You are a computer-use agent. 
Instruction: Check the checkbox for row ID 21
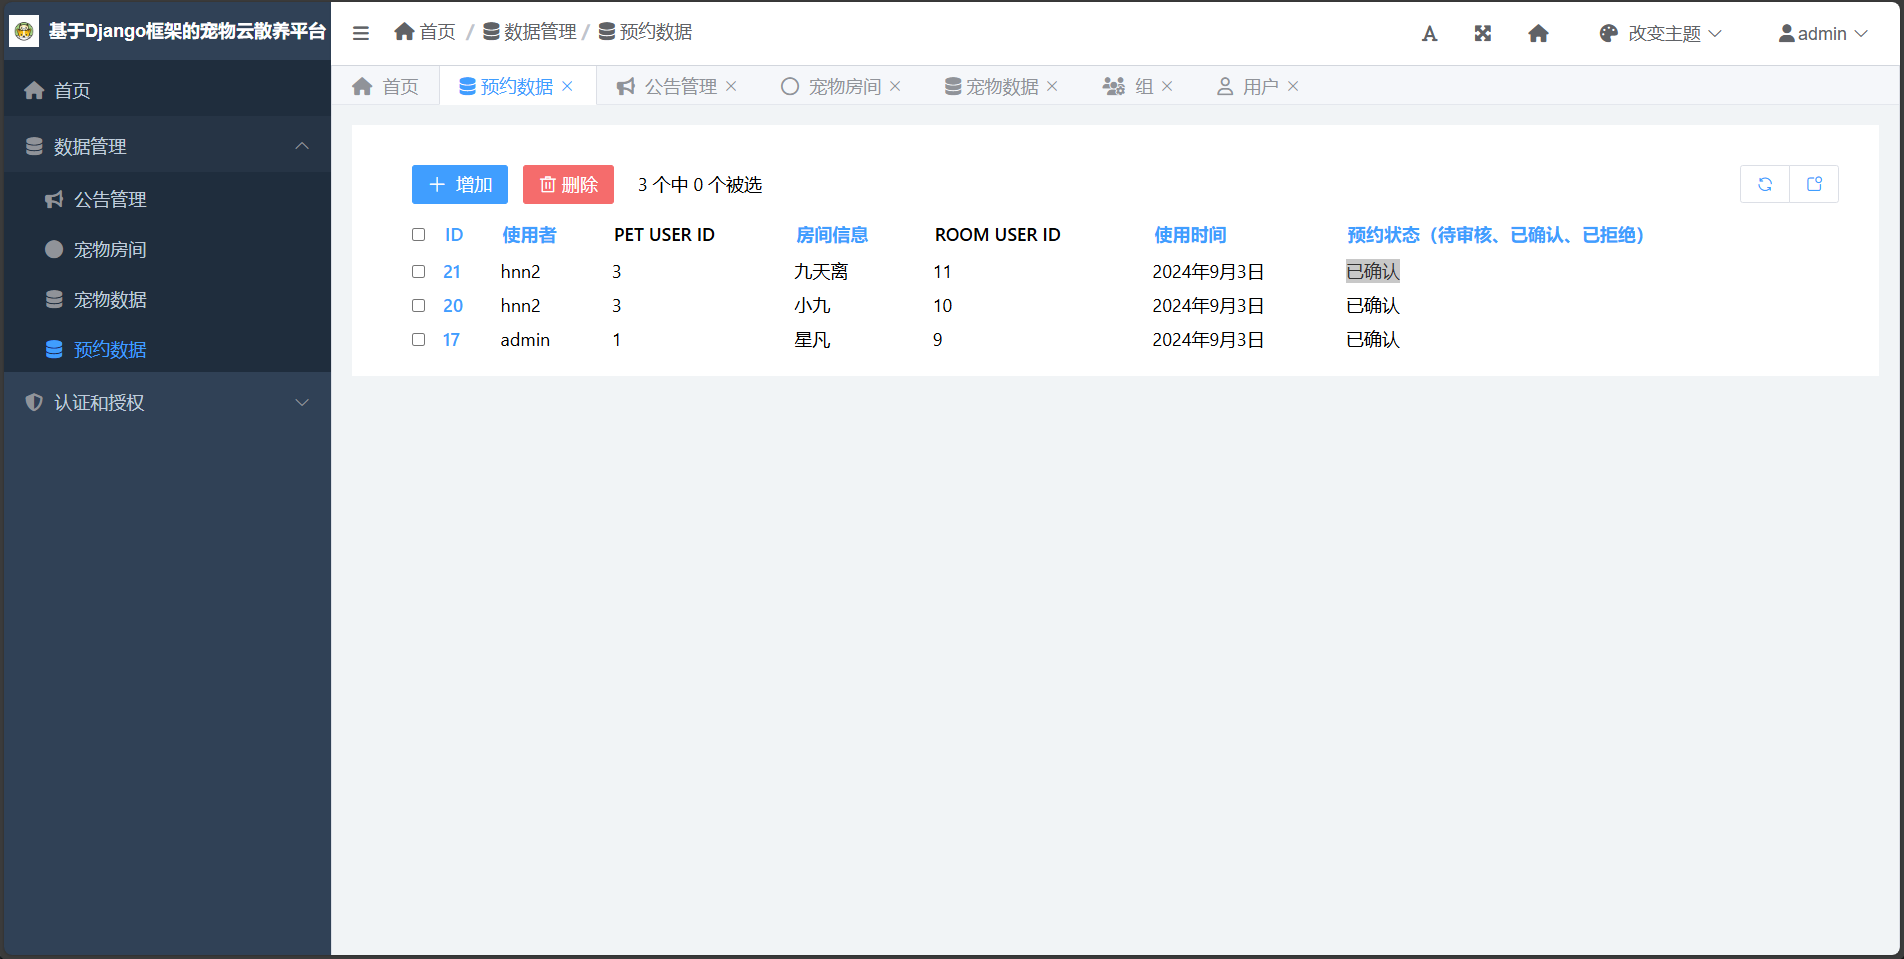[419, 272]
